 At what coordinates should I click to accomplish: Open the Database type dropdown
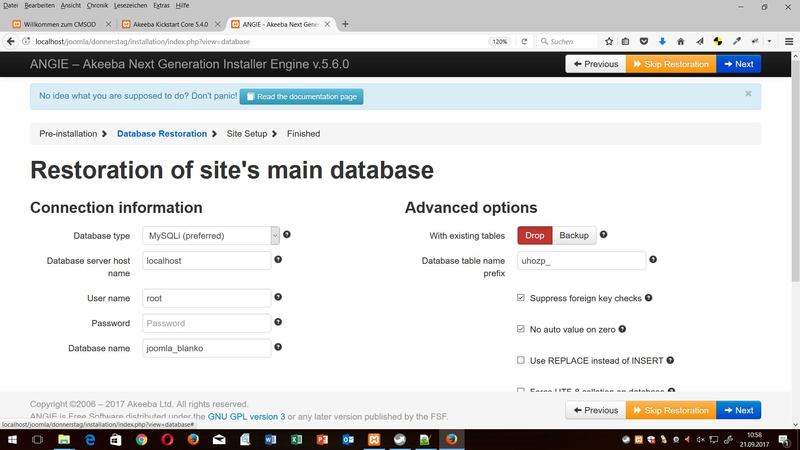click(x=211, y=236)
